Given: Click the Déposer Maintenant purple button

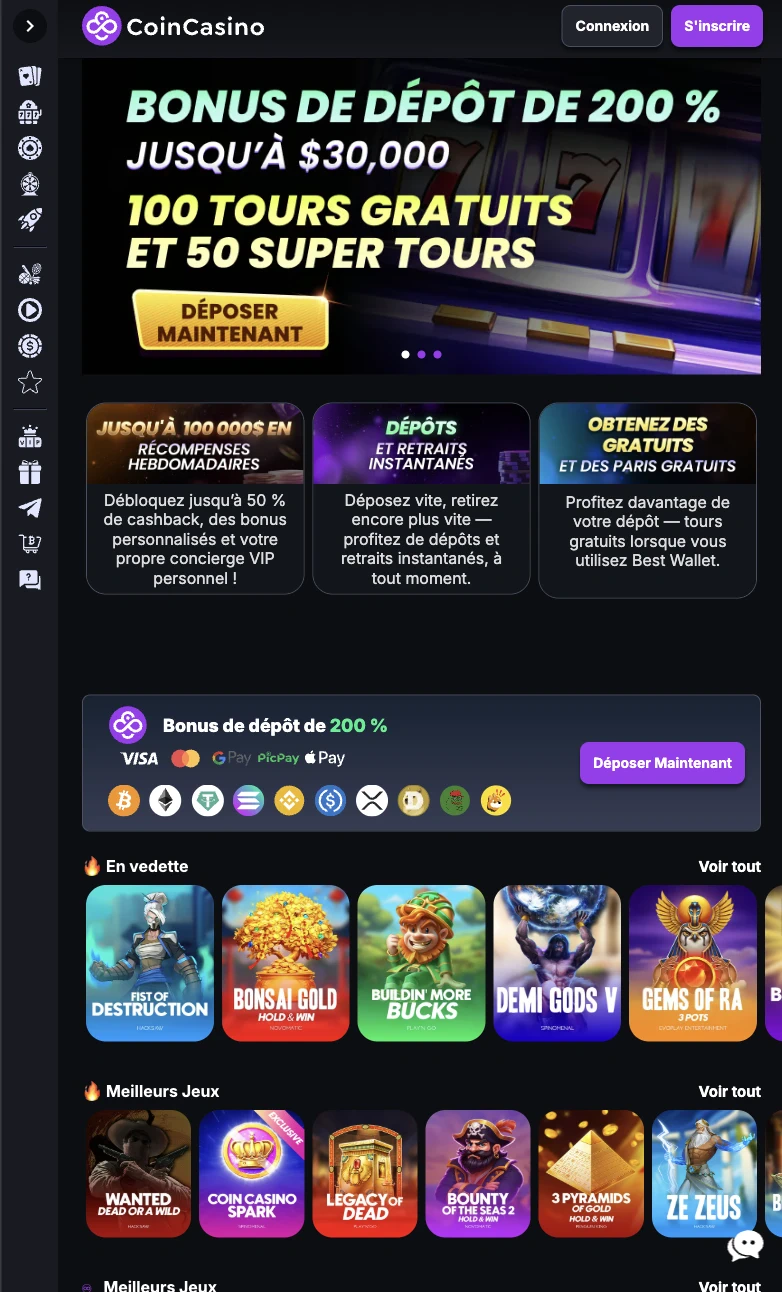Looking at the screenshot, I should tap(662, 763).
